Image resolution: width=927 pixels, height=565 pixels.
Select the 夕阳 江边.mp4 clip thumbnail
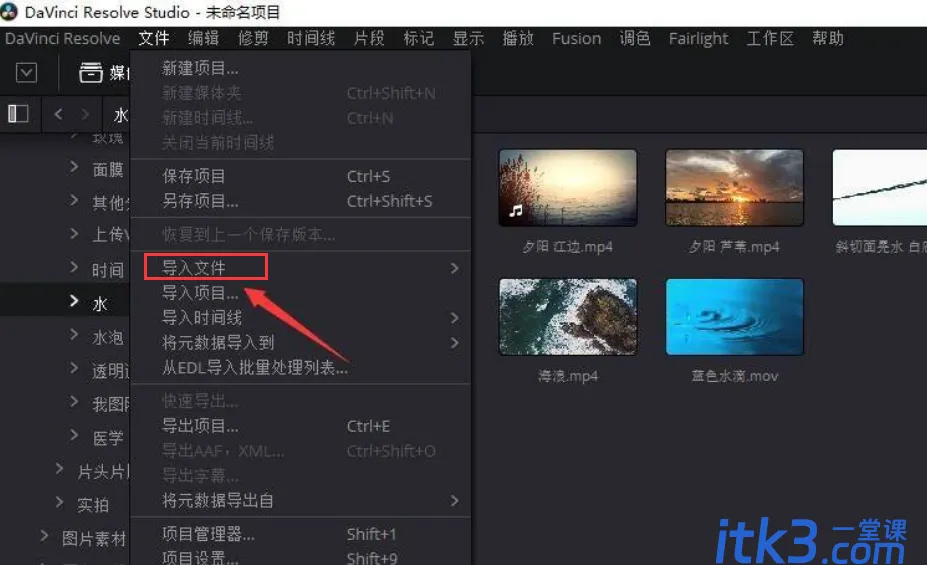(568, 187)
